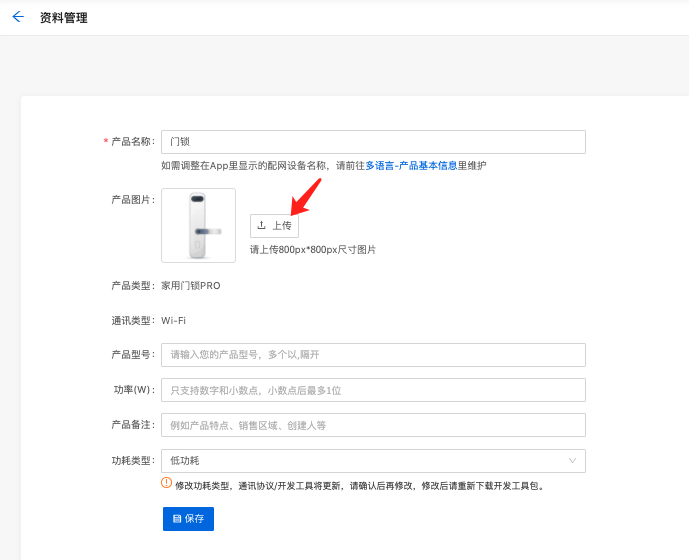Click the door lock product thumbnail
This screenshot has width=689, height=560.
pyautogui.click(x=198, y=226)
